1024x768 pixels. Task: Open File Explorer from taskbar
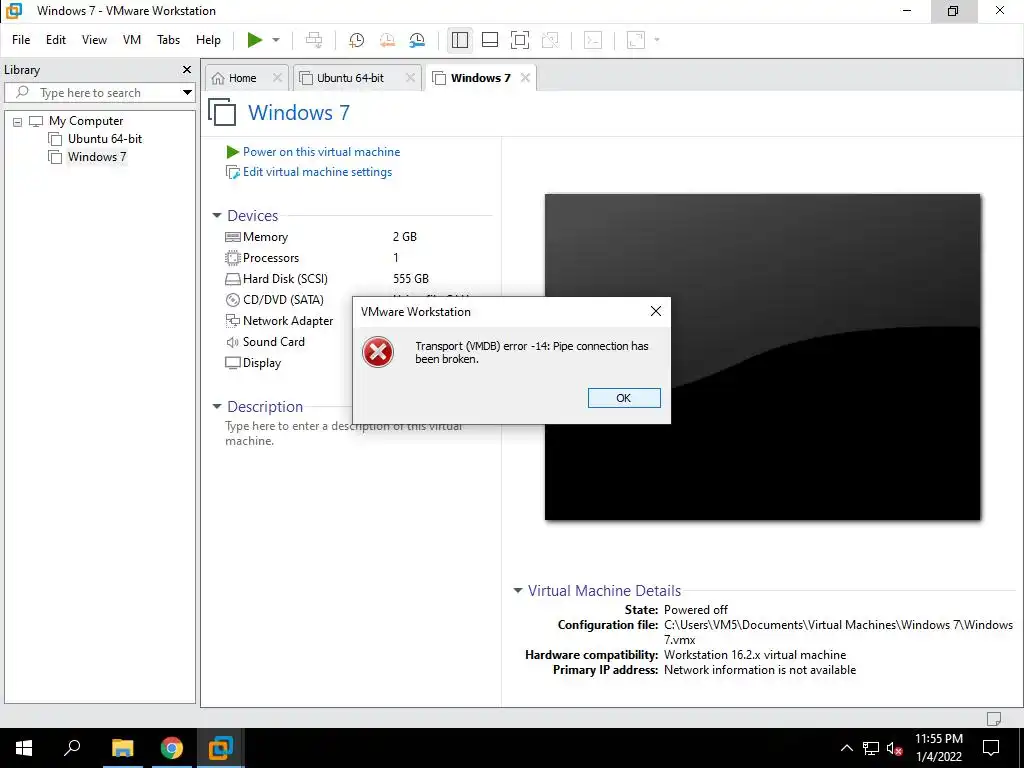point(122,748)
